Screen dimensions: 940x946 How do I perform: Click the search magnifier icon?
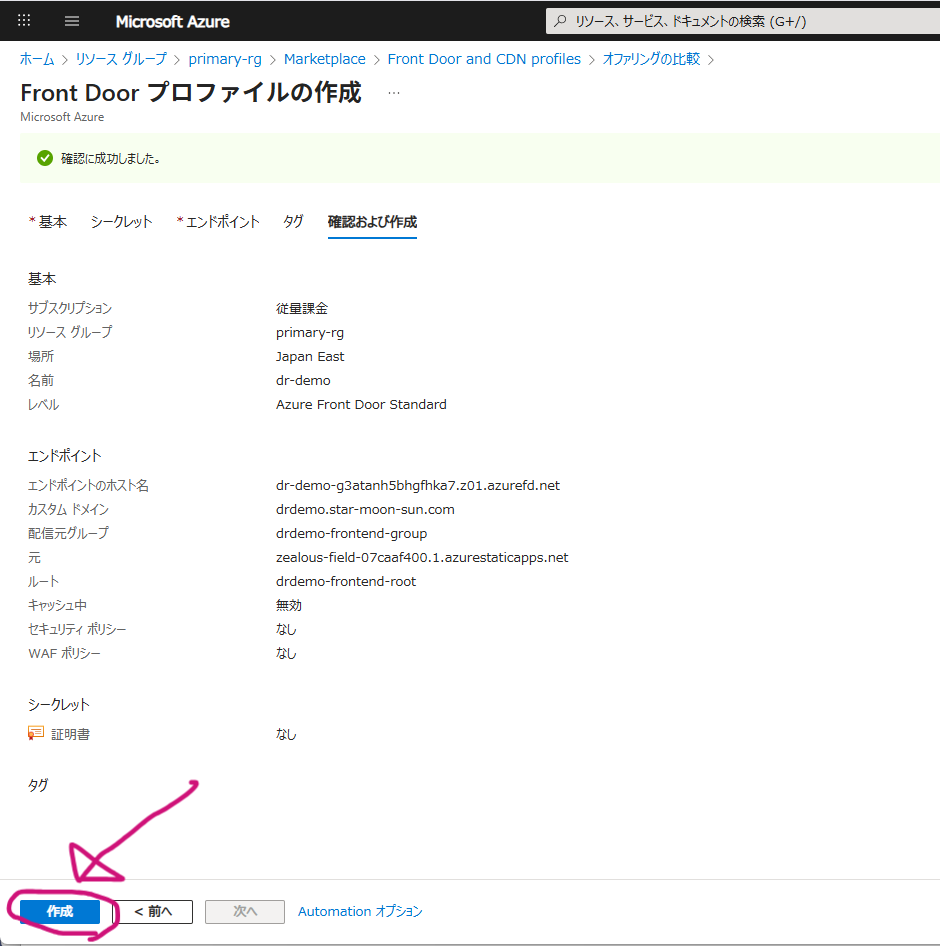[560, 21]
